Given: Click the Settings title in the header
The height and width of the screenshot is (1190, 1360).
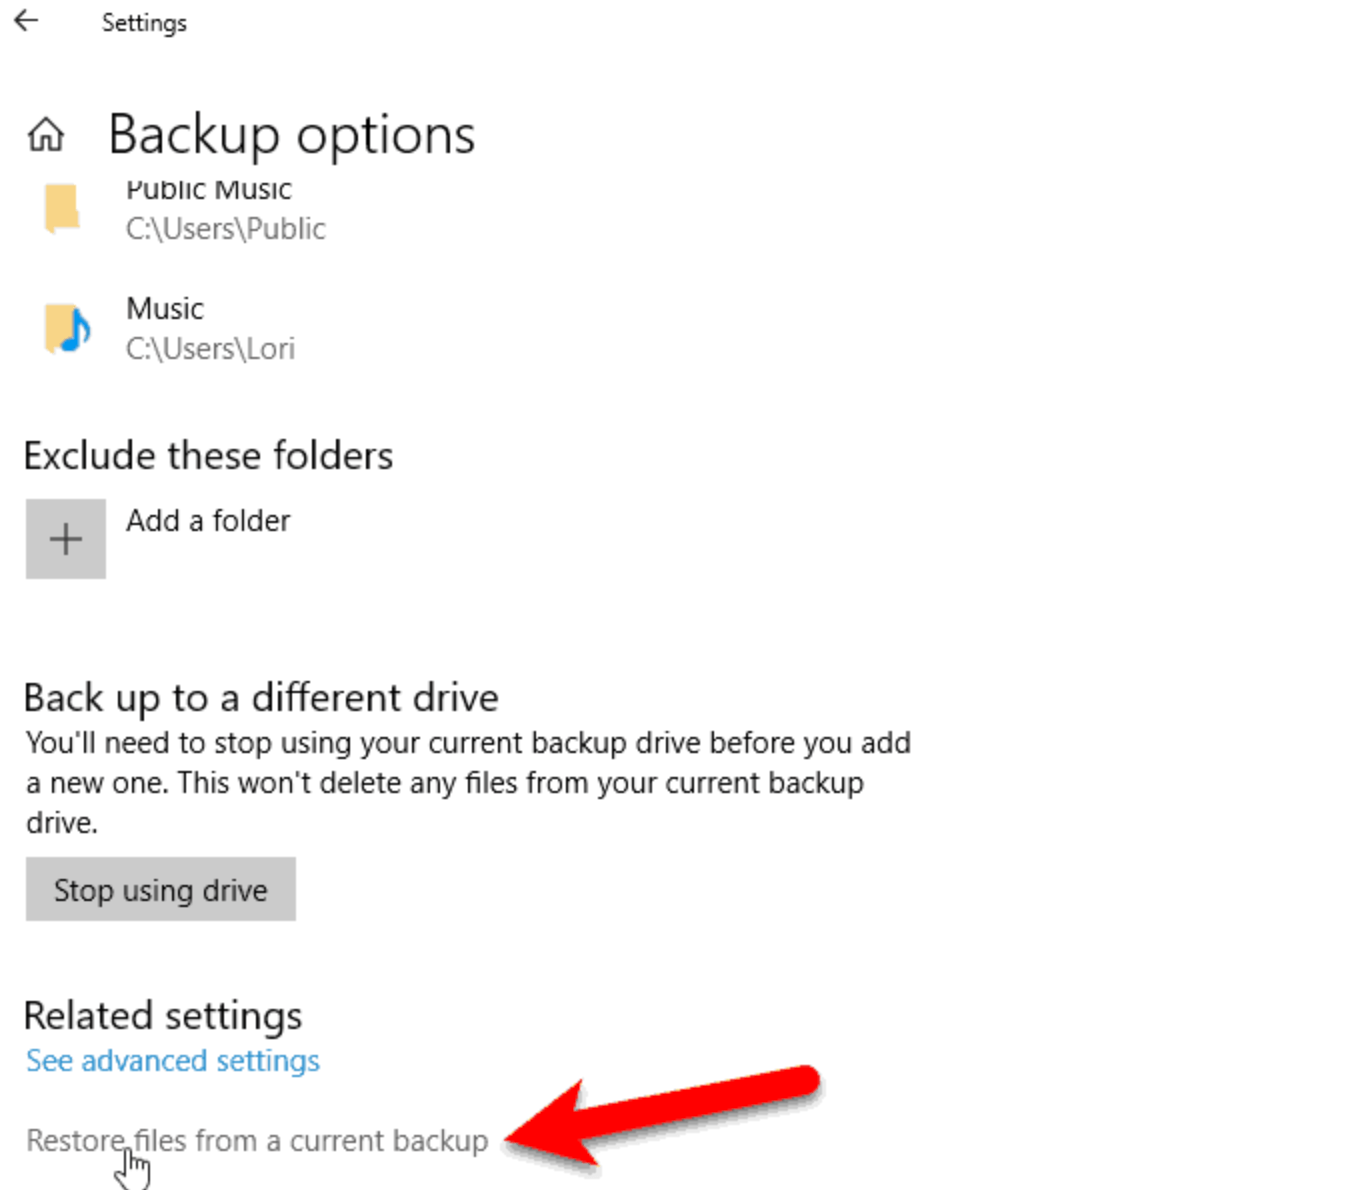Looking at the screenshot, I should pyautogui.click(x=144, y=22).
